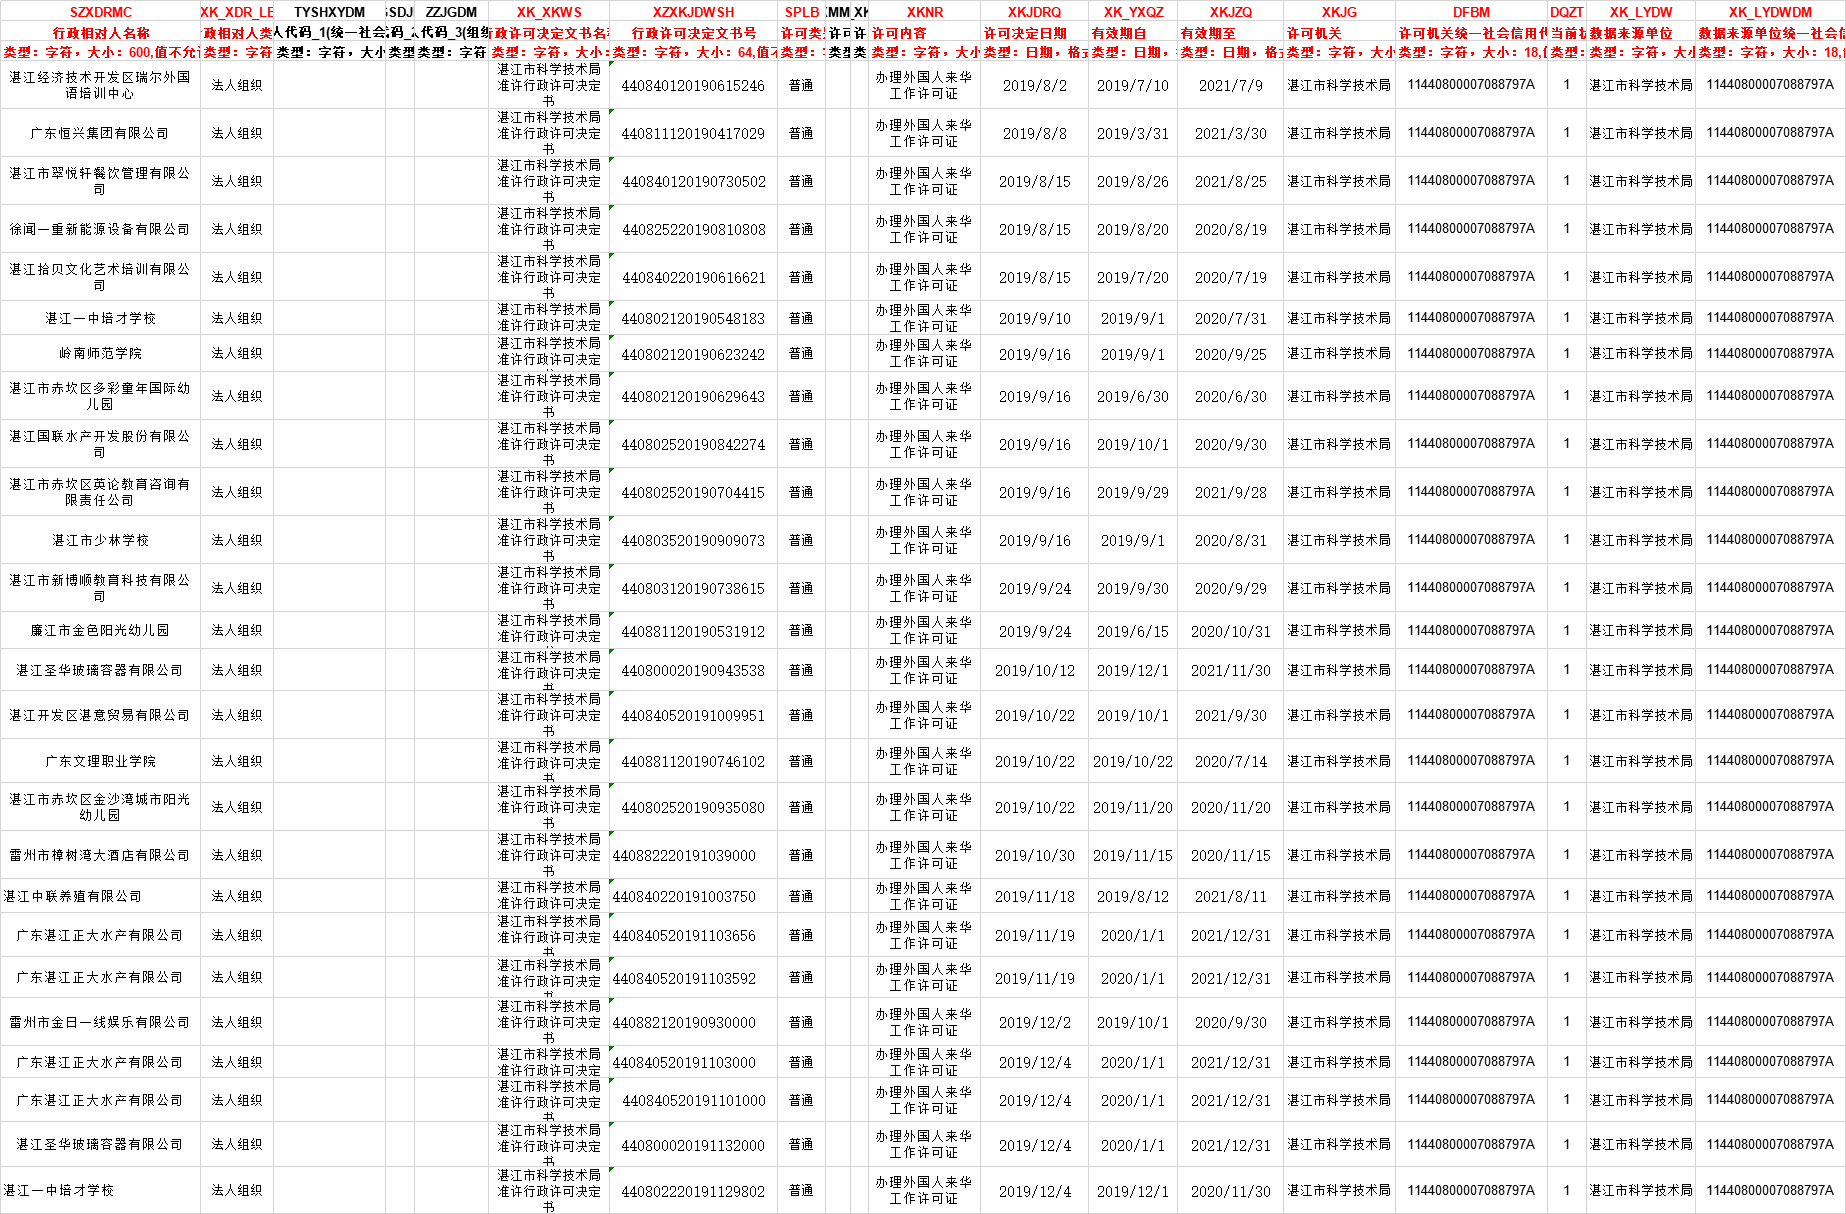Click document number 440802220191129802
1846x1214 pixels.
click(x=693, y=1192)
